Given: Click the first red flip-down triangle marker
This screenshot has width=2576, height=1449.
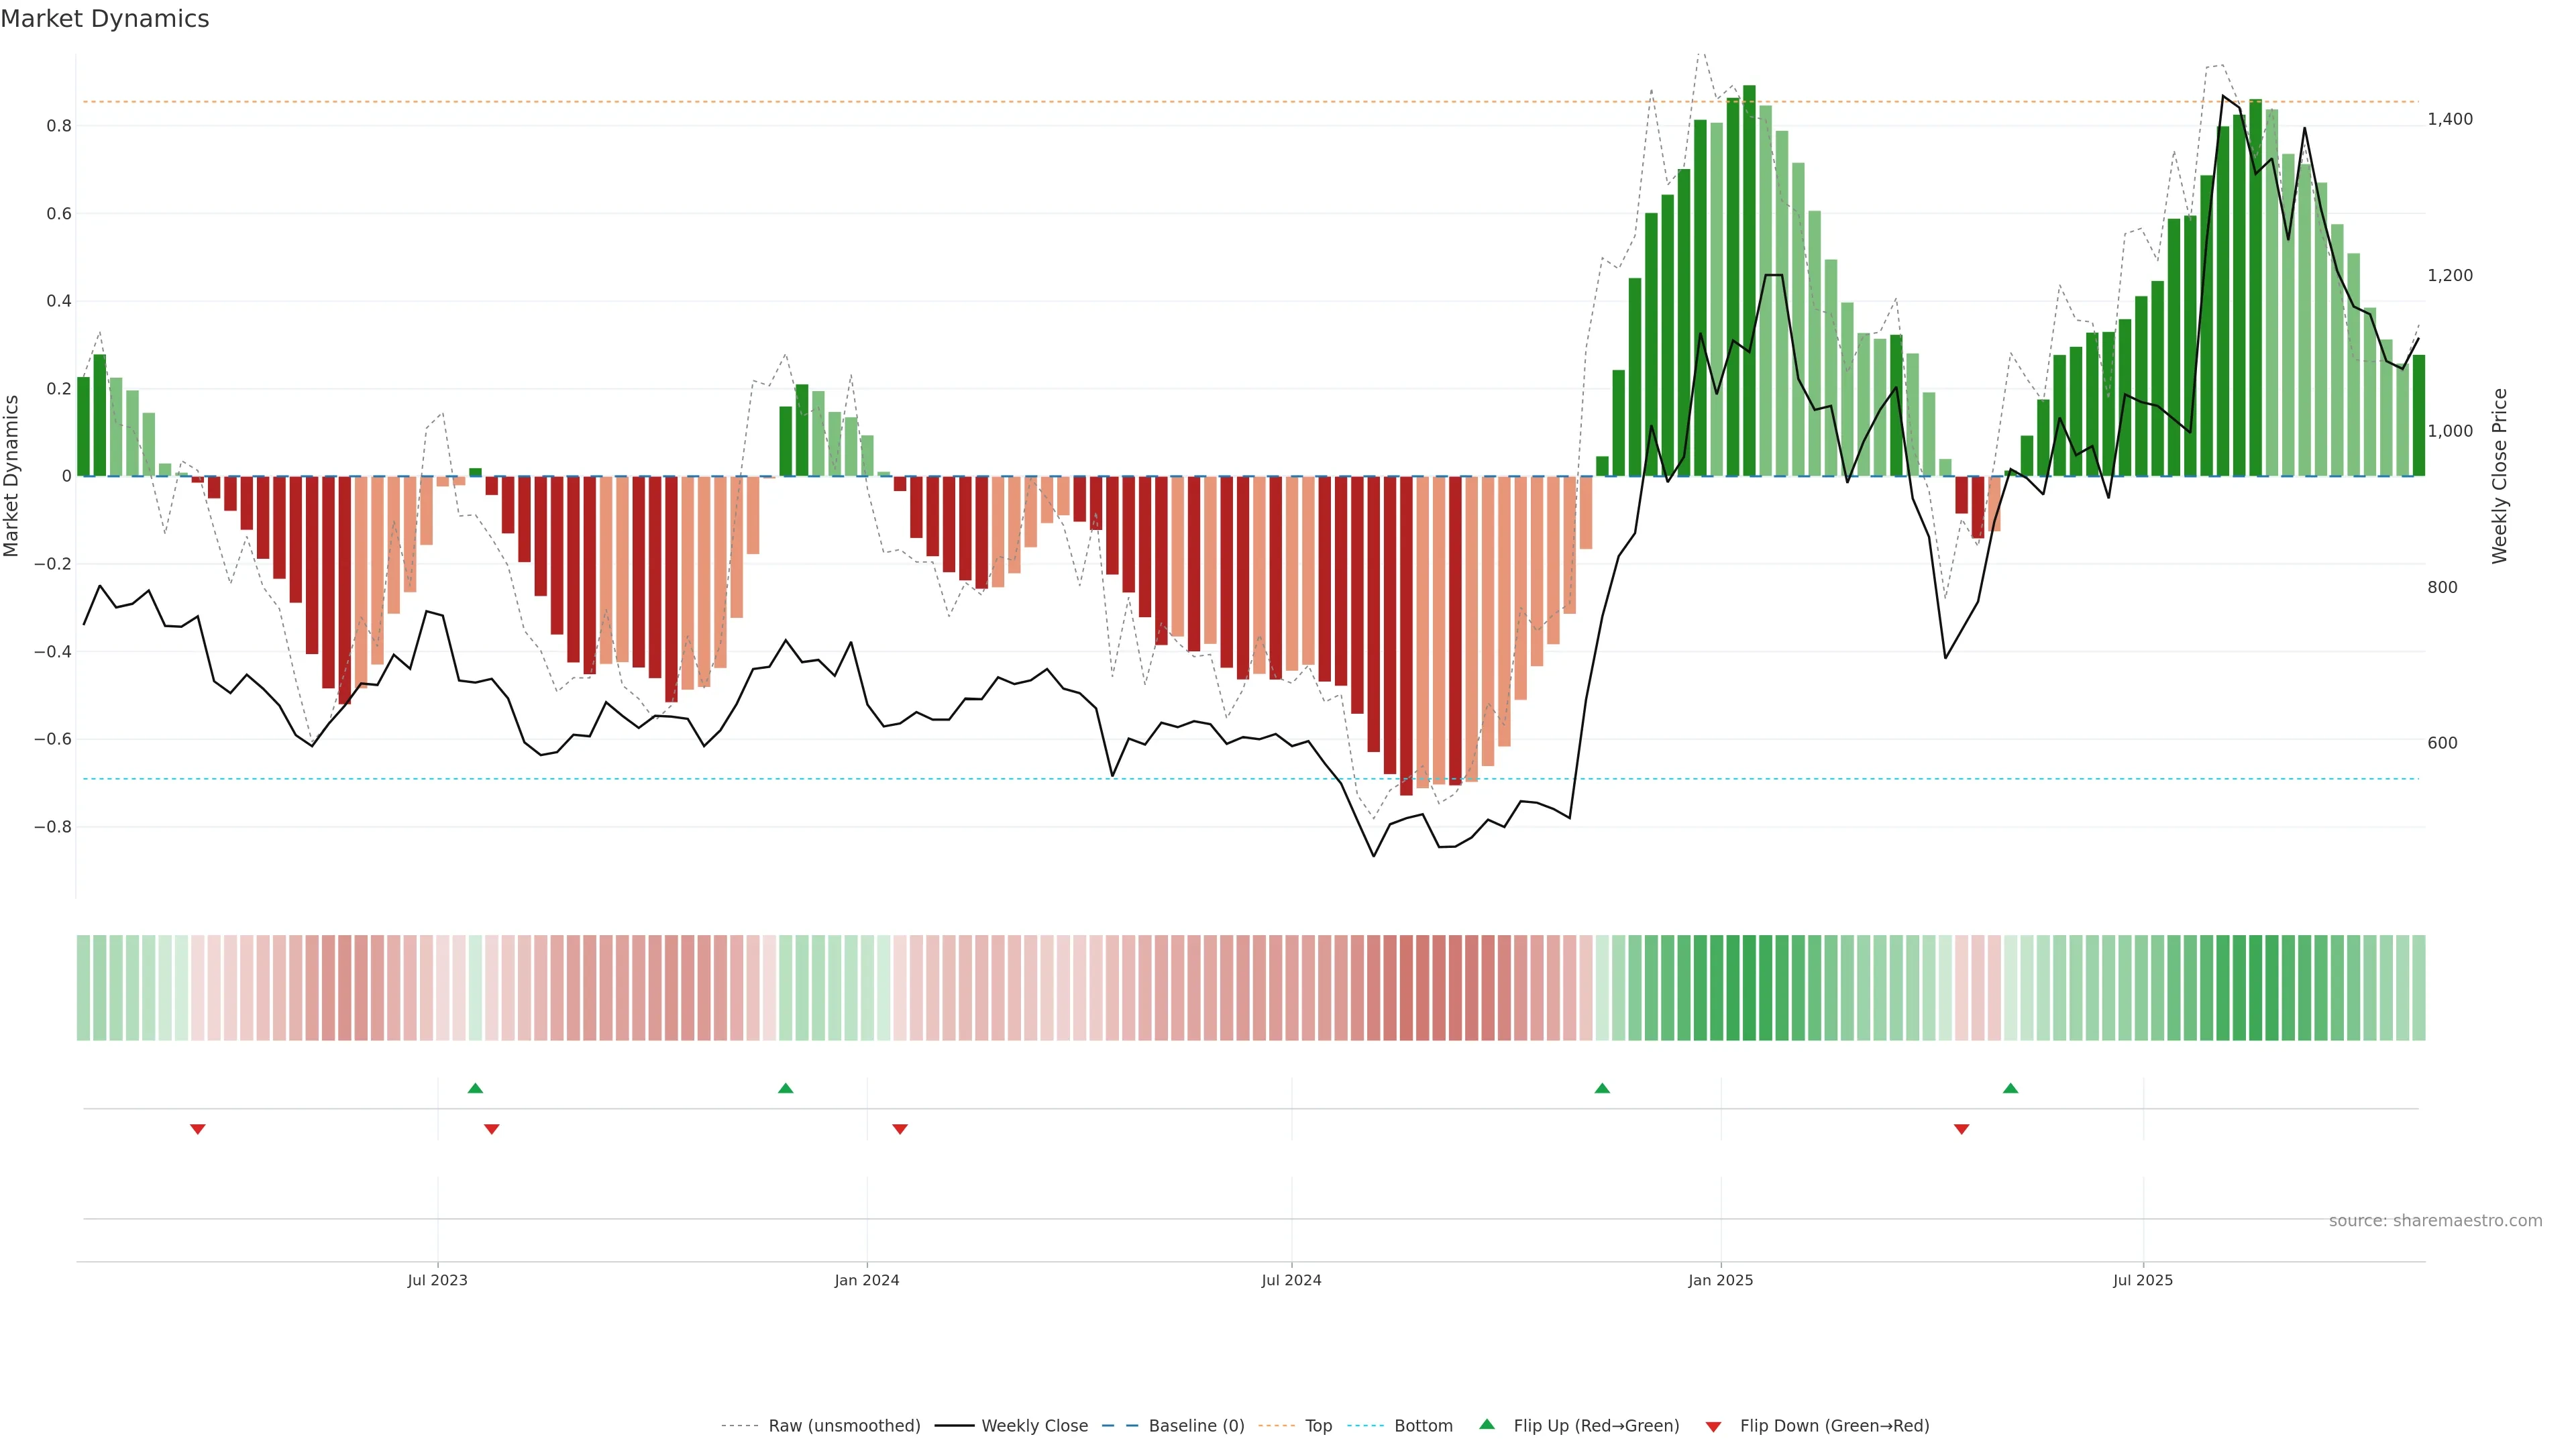Looking at the screenshot, I should [x=198, y=1129].
